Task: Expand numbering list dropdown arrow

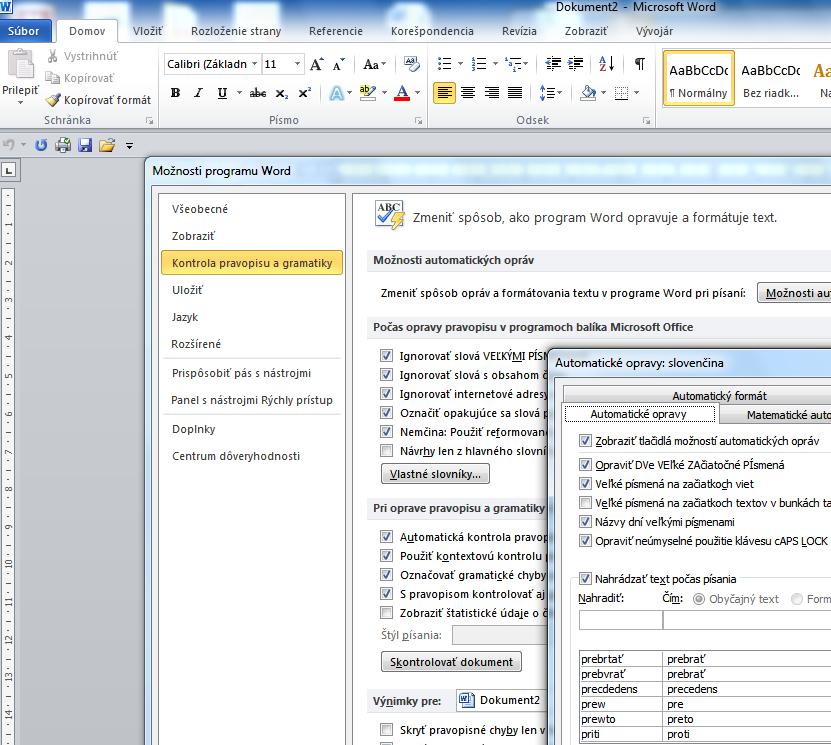Action: point(495,64)
